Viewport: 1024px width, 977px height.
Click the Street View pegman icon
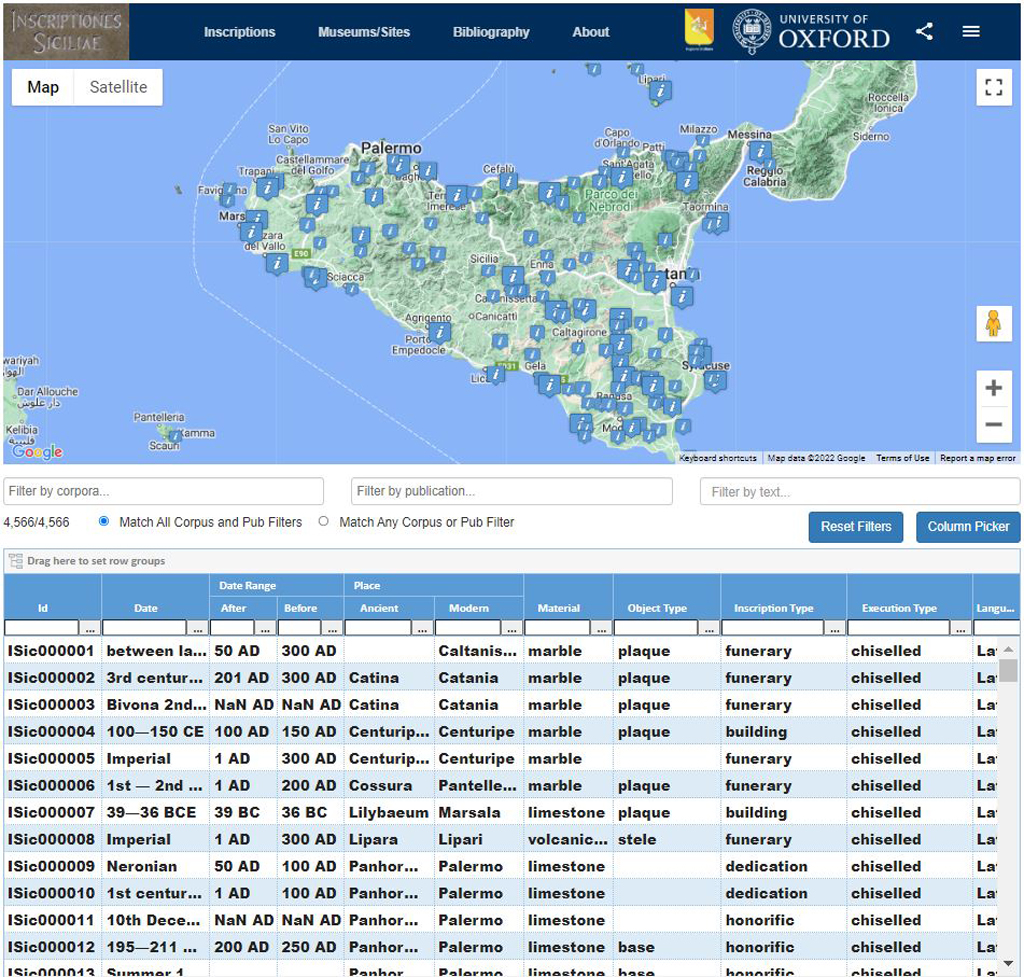[993, 324]
